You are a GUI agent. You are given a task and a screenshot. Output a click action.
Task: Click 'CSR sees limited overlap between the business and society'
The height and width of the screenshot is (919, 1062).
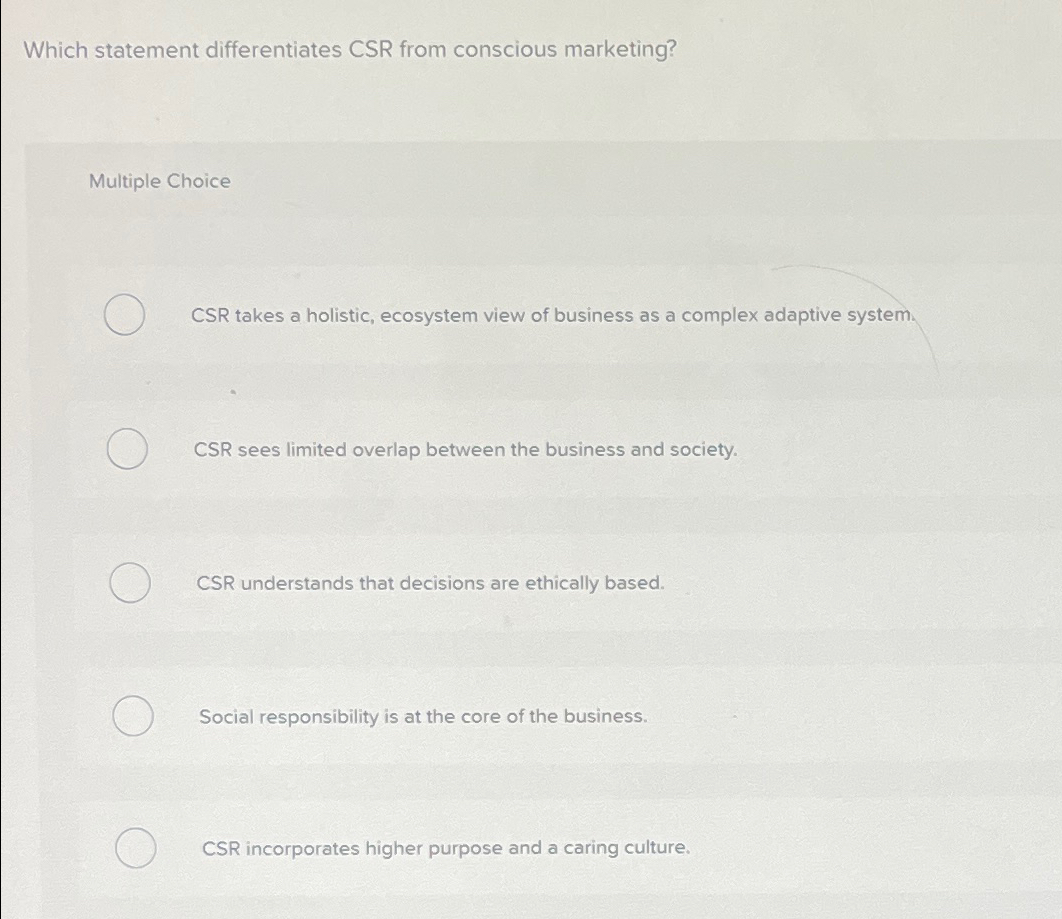[x=466, y=450]
